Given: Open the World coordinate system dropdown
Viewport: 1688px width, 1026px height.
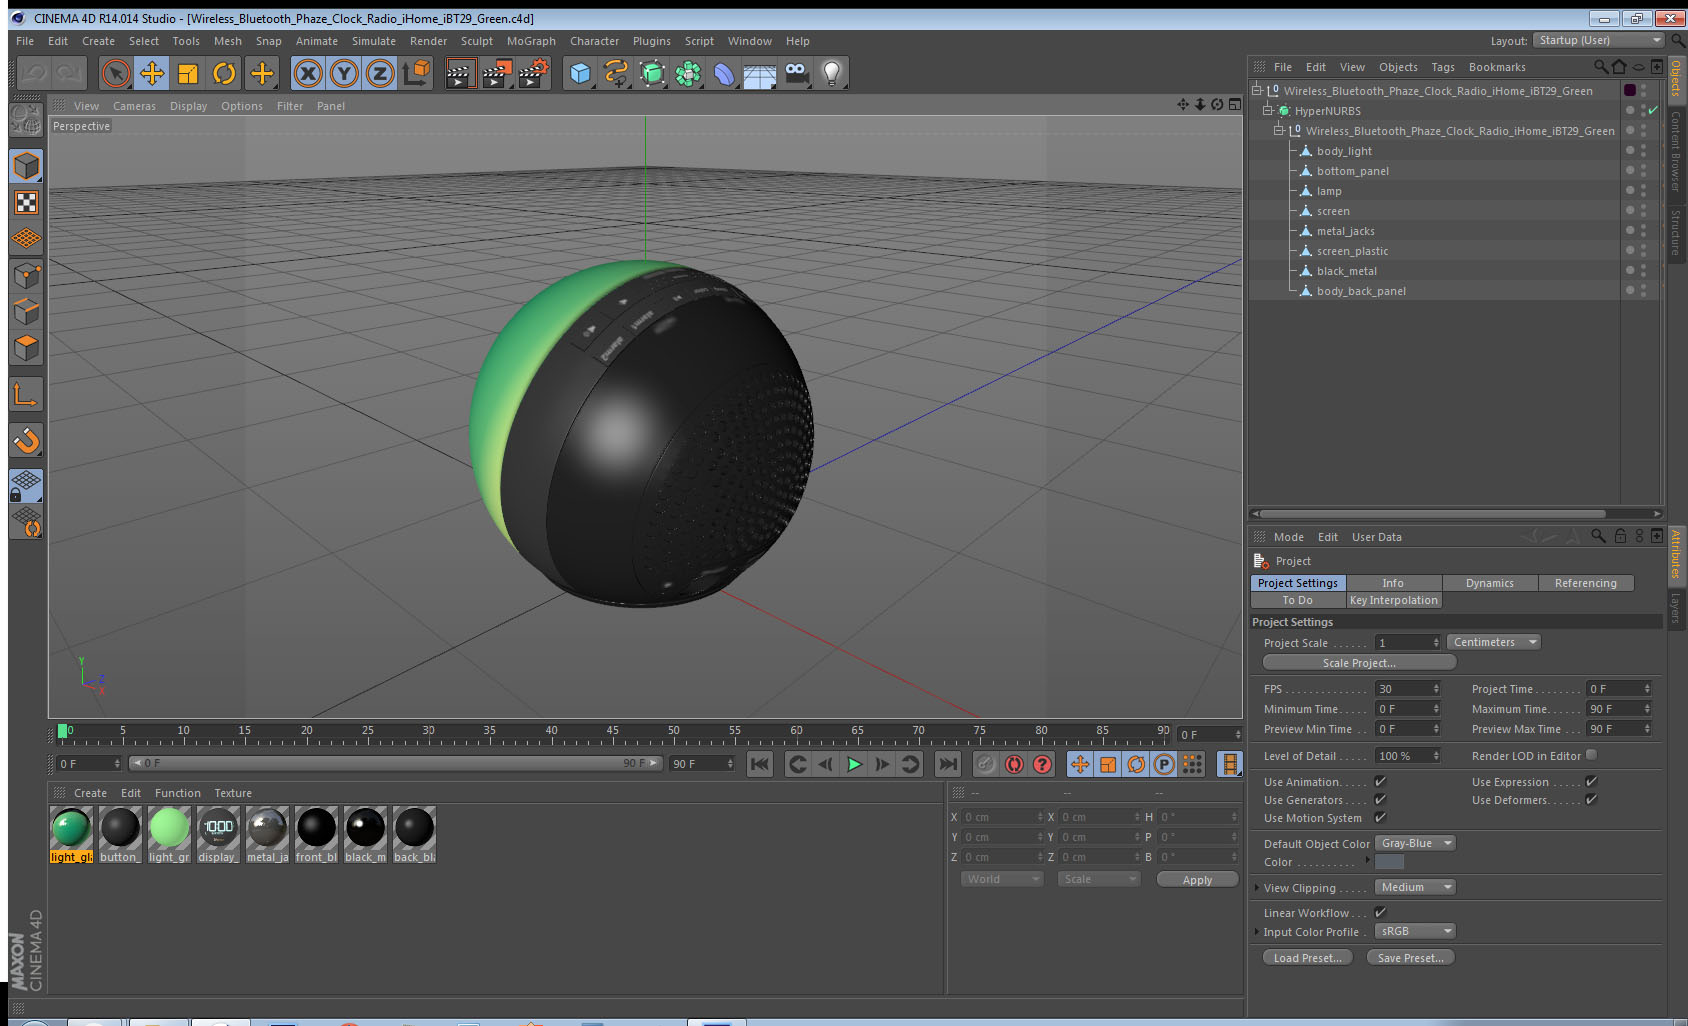Looking at the screenshot, I should coord(1001,879).
